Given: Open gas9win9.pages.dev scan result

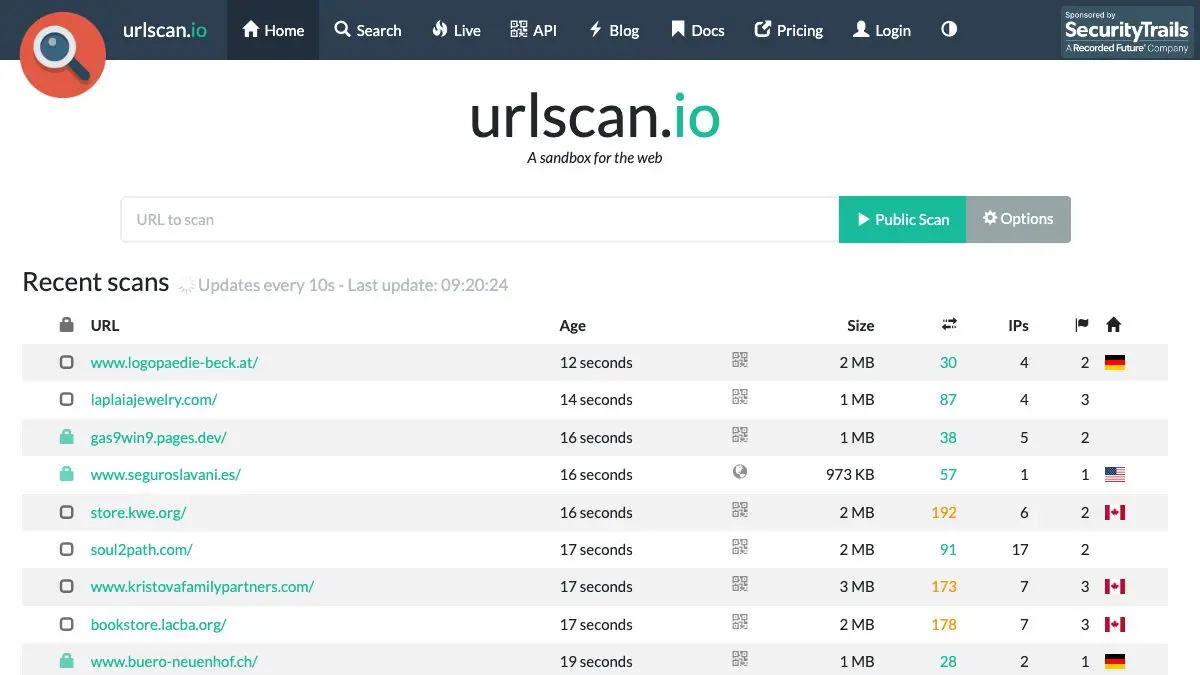Looking at the screenshot, I should [158, 437].
